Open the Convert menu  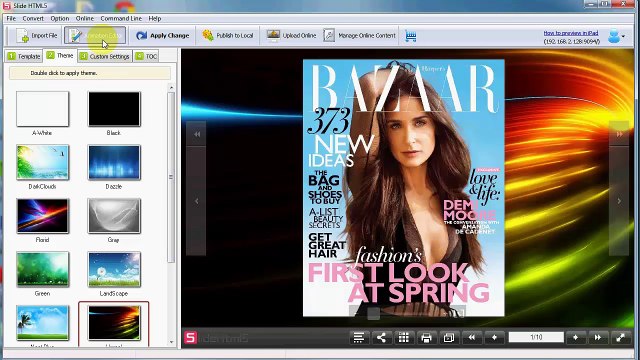(x=33, y=18)
